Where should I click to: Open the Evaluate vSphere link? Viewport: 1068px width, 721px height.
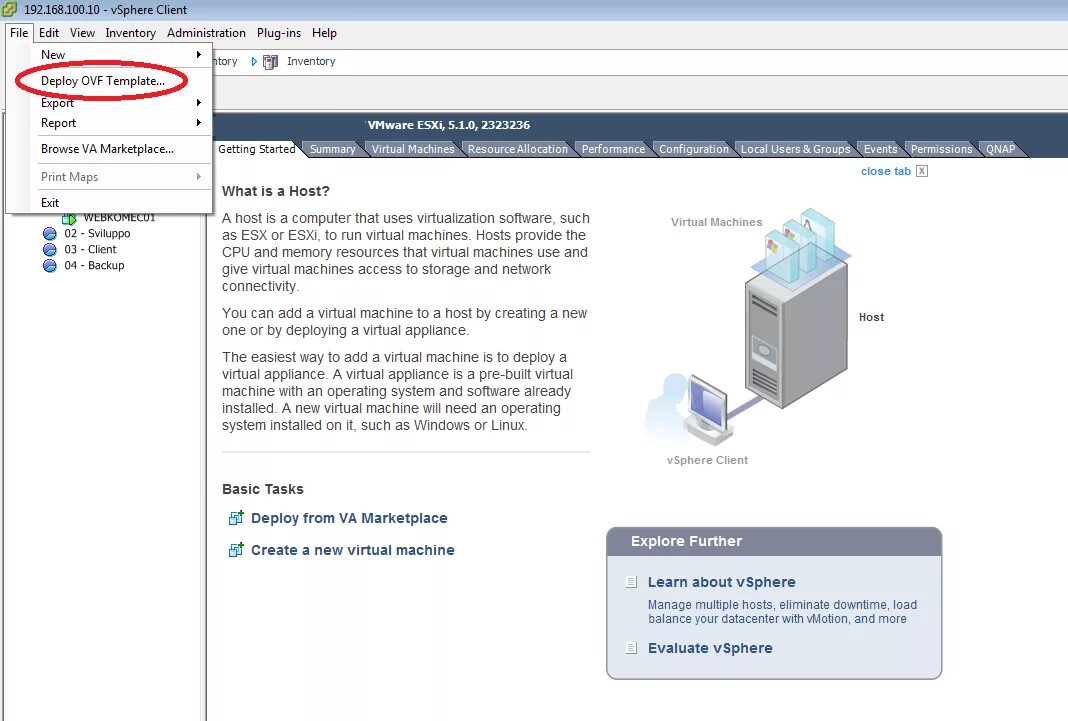(710, 648)
